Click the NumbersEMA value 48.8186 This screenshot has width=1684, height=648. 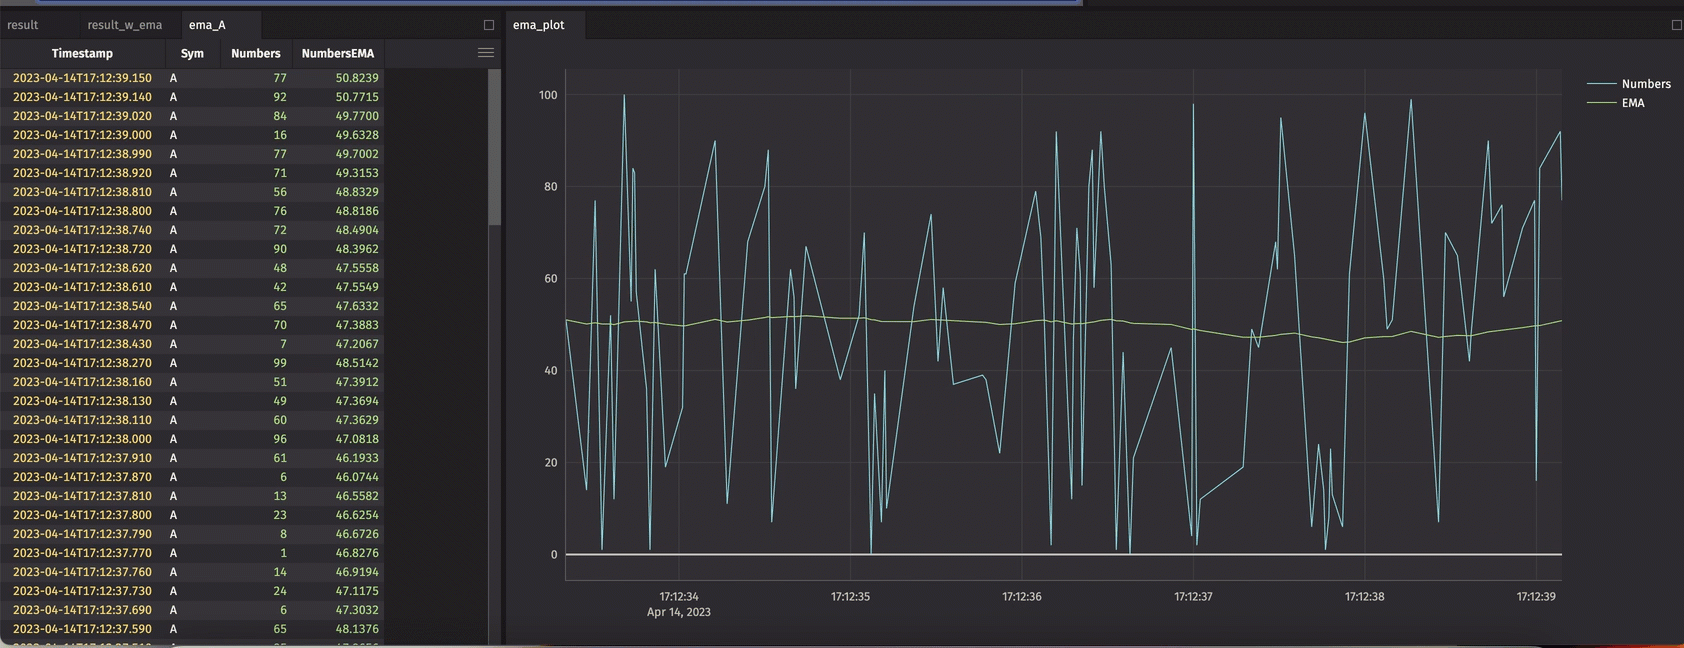pyautogui.click(x=357, y=211)
